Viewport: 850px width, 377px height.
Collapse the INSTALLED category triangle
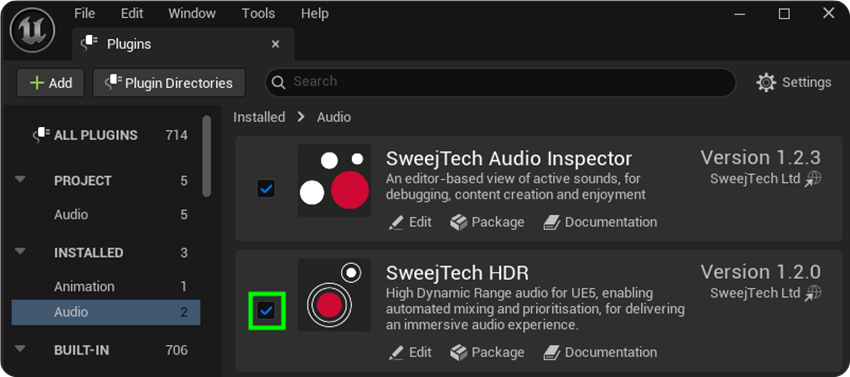point(21,252)
